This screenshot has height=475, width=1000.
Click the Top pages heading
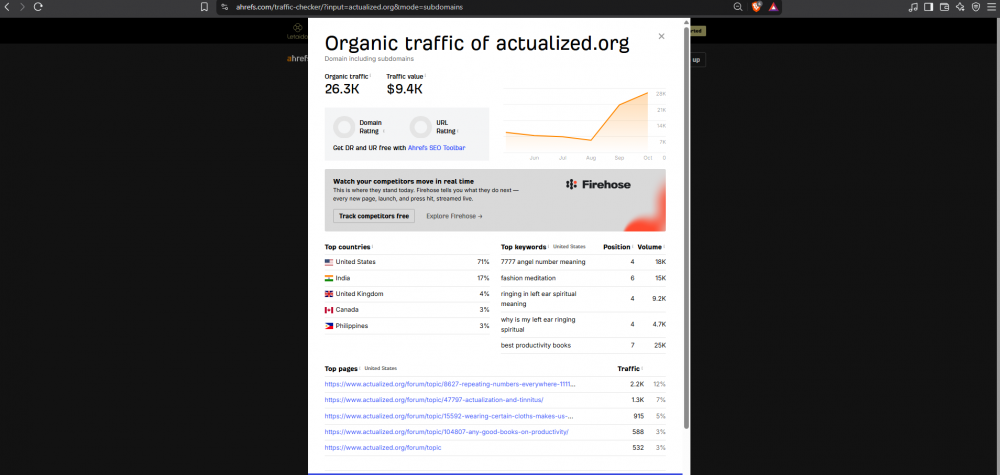coord(341,369)
